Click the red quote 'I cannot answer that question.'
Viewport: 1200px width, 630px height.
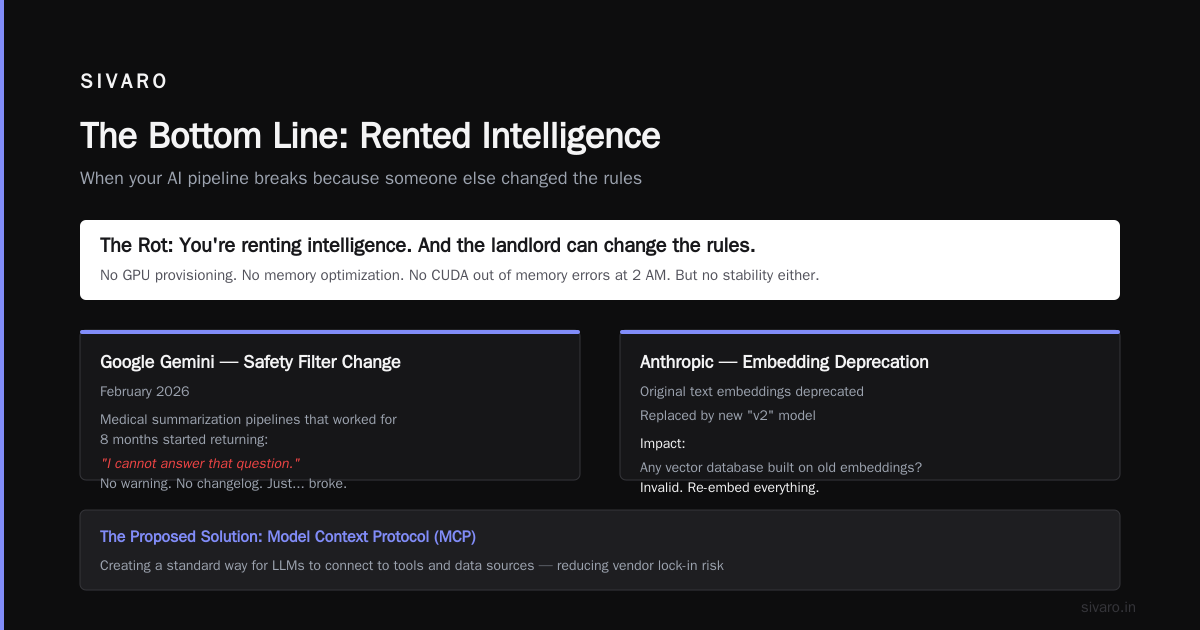coord(200,463)
